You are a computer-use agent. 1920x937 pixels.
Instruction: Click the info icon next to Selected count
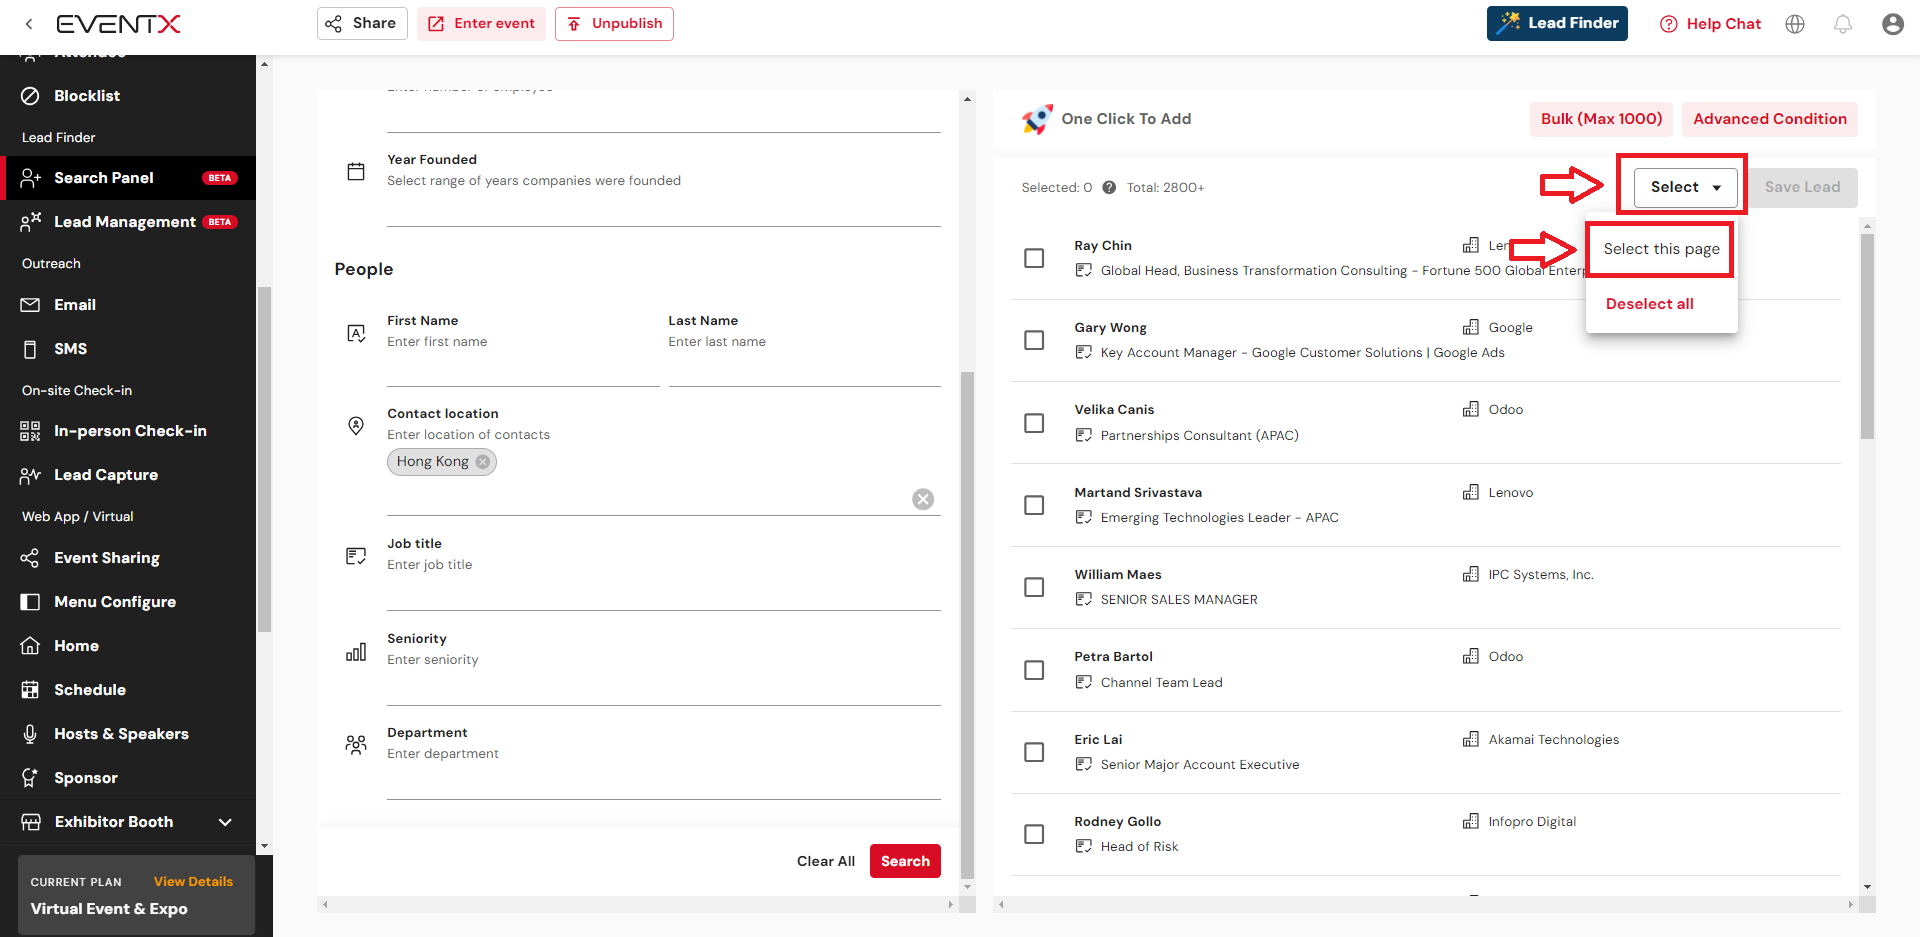click(x=1109, y=187)
